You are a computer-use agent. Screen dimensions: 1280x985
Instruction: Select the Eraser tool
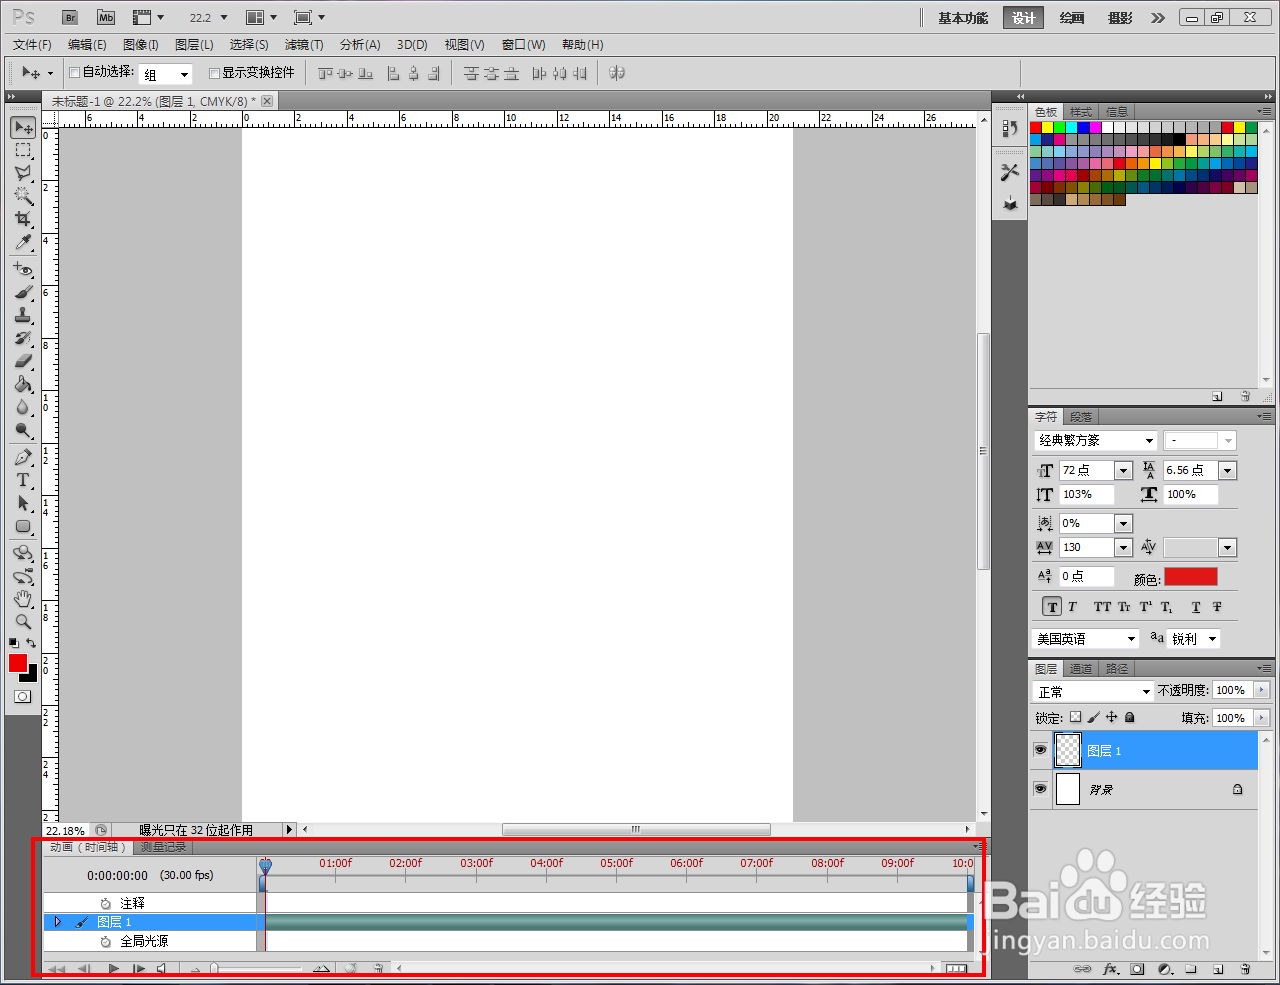(23, 362)
